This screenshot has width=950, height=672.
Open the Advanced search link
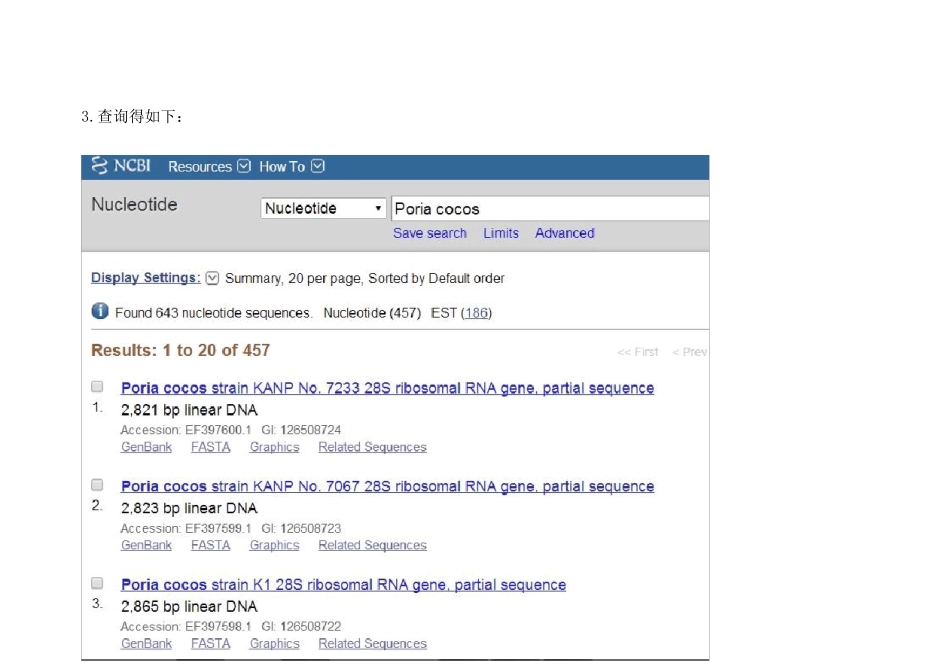565,233
